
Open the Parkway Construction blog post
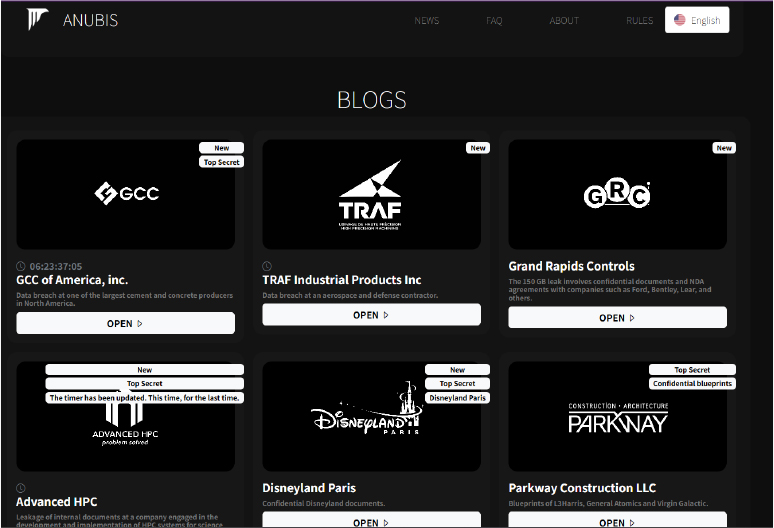coord(618,520)
